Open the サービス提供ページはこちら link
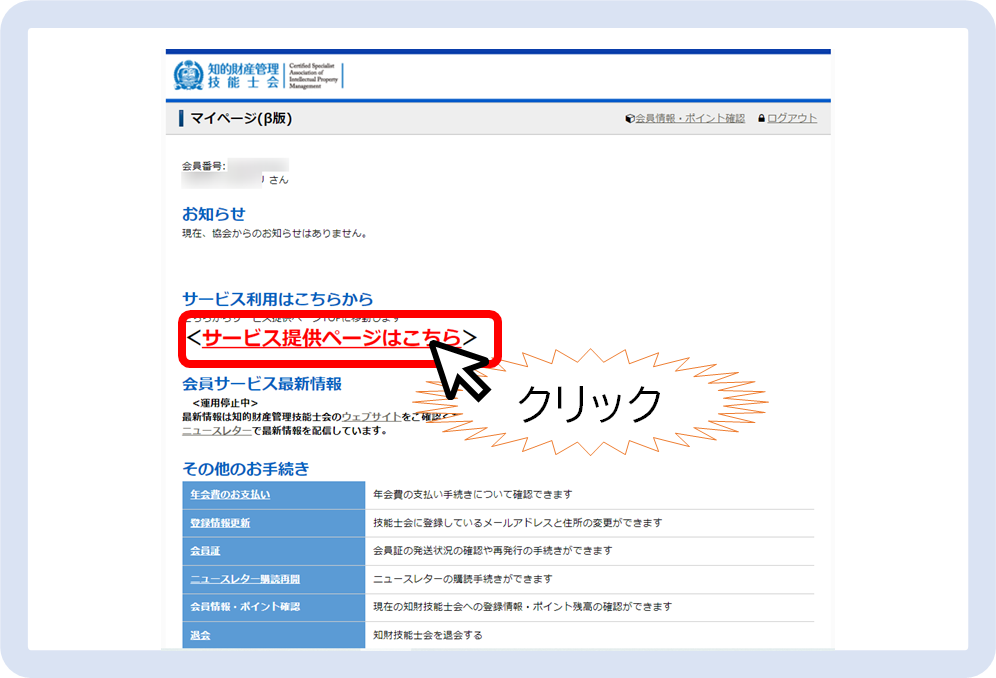 tap(331, 338)
